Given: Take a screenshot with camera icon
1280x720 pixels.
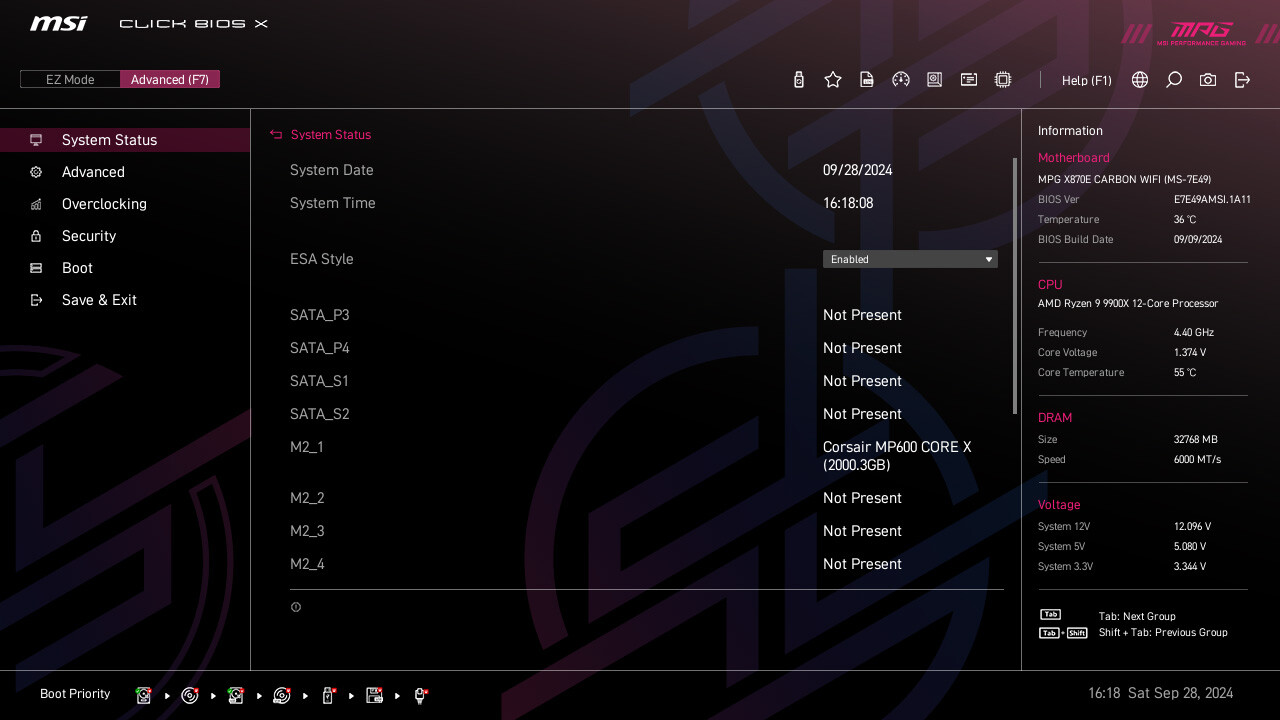Looking at the screenshot, I should (1208, 80).
